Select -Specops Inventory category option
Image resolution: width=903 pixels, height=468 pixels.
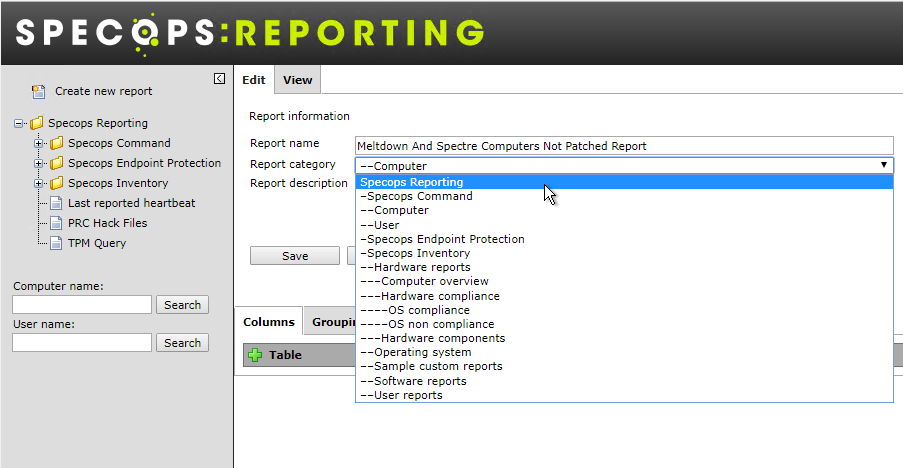click(x=624, y=253)
